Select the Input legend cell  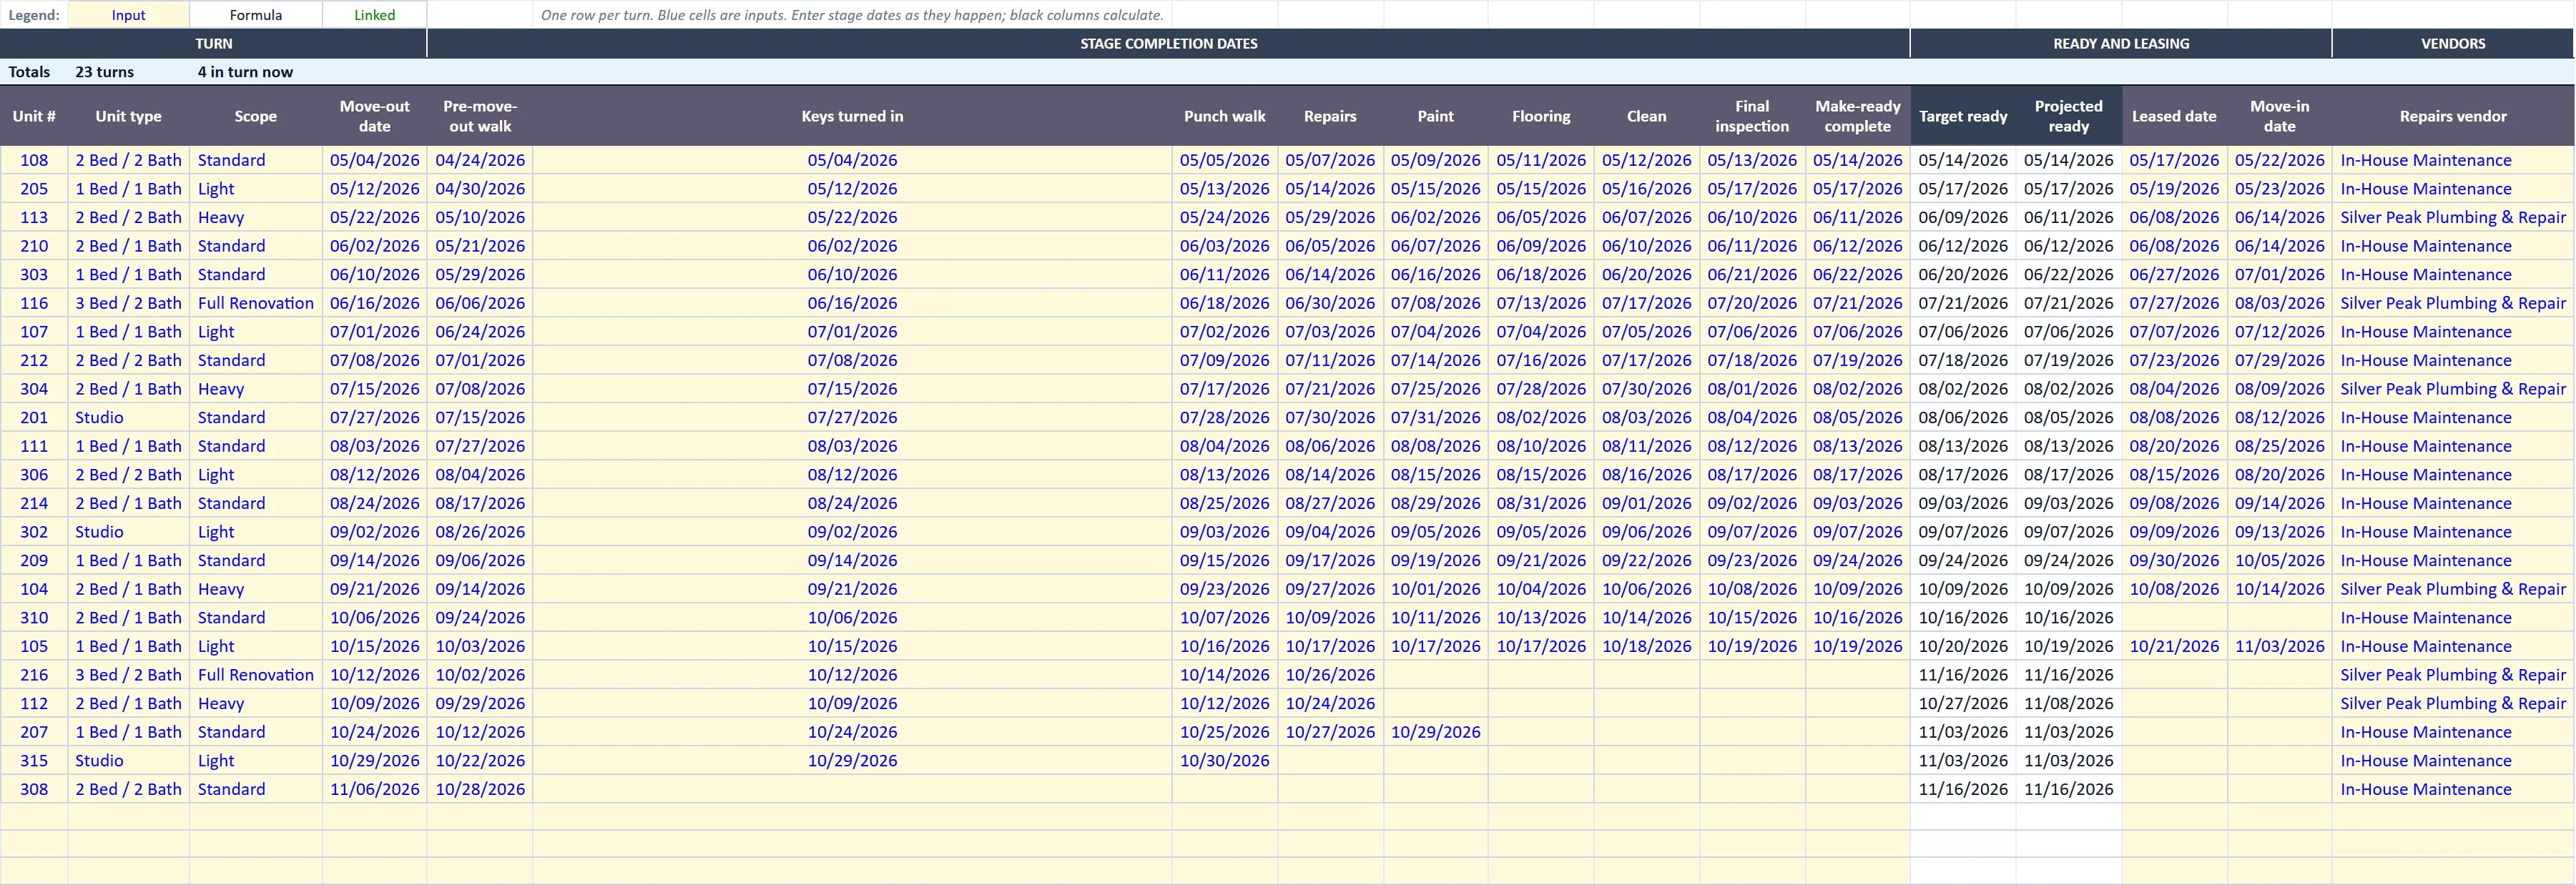point(128,15)
